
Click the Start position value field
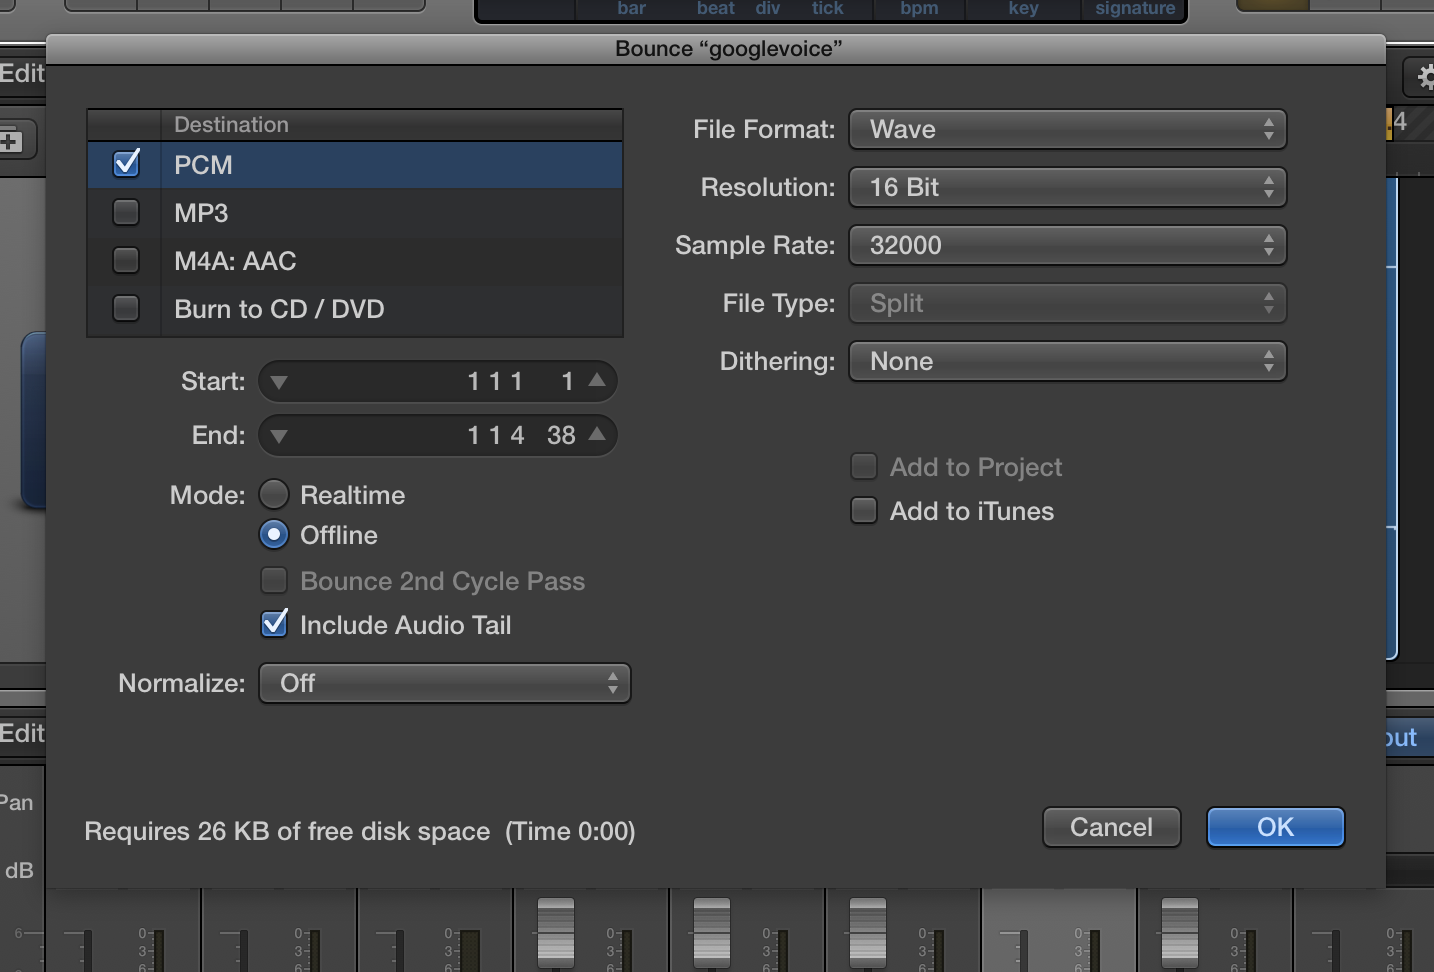[x=438, y=381]
